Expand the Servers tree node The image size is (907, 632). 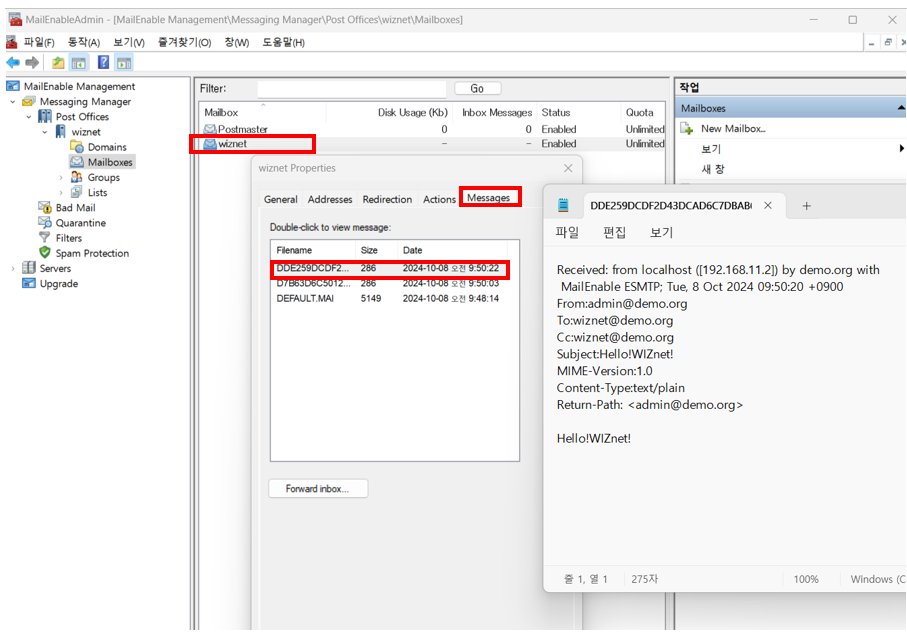(13, 268)
